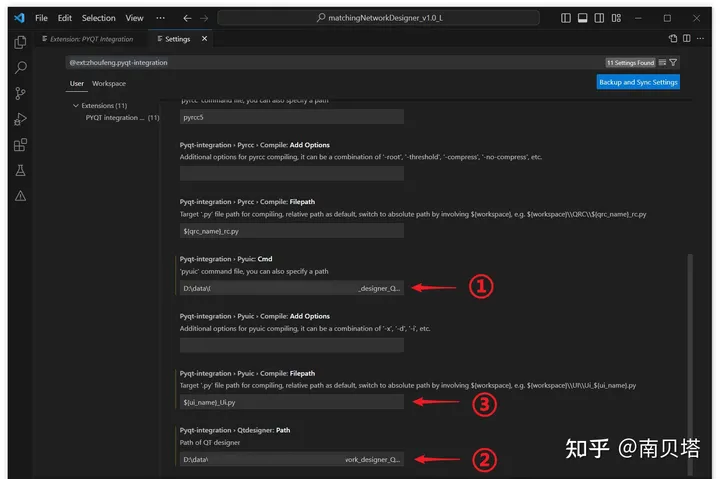
Task: Toggle the bottom panel layout icon
Action: (x=582, y=18)
